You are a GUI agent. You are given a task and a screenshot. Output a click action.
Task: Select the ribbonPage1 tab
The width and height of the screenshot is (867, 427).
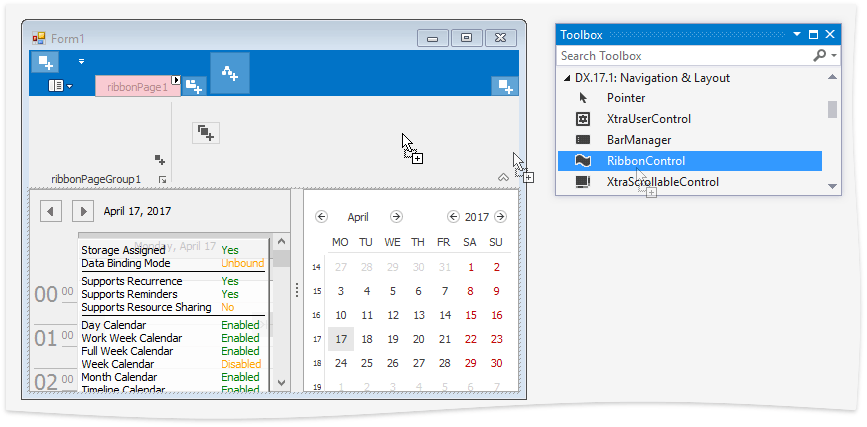pos(137,87)
